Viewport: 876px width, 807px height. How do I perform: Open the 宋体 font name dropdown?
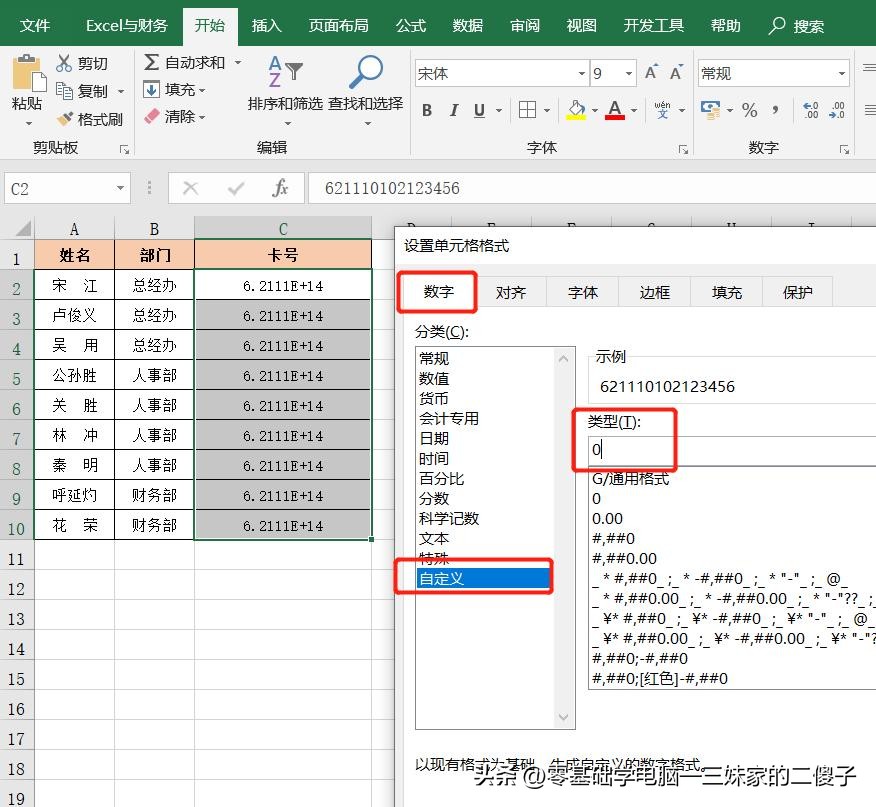[583, 72]
